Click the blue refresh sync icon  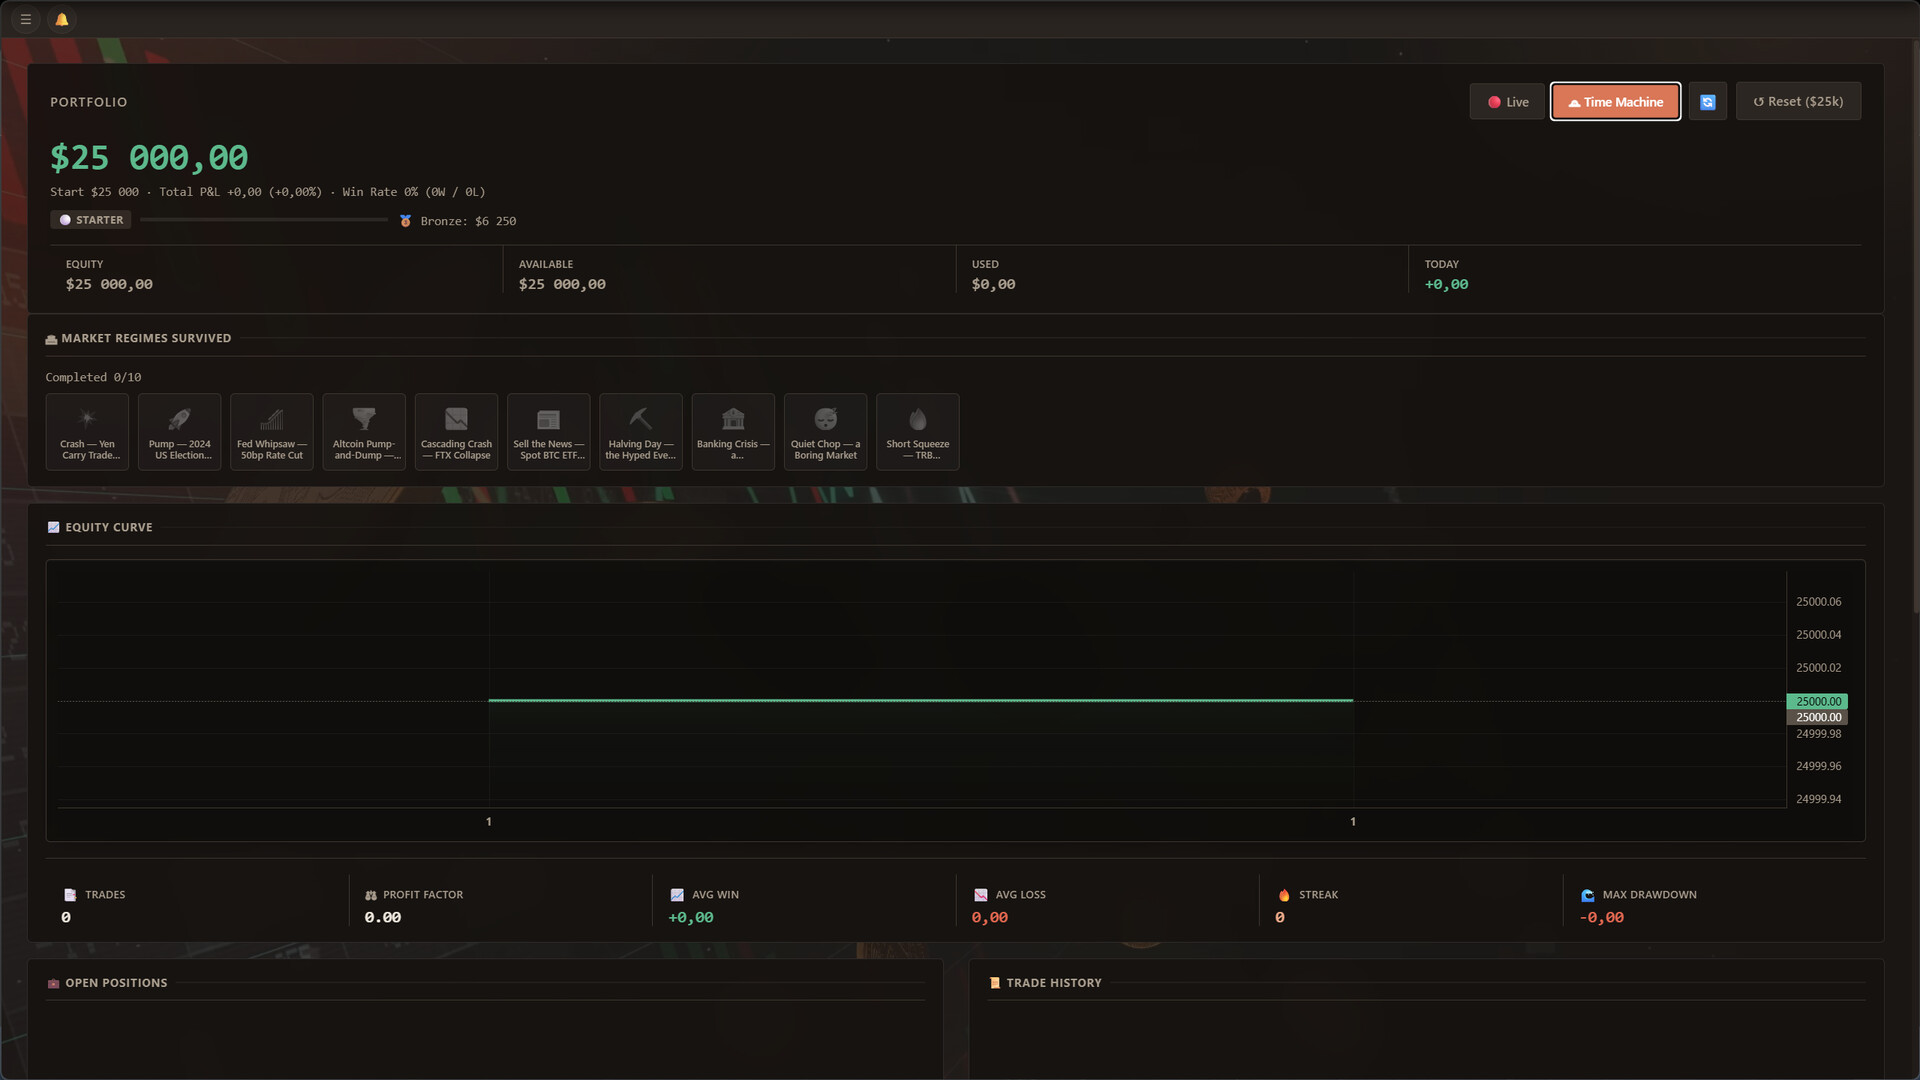tap(1708, 102)
